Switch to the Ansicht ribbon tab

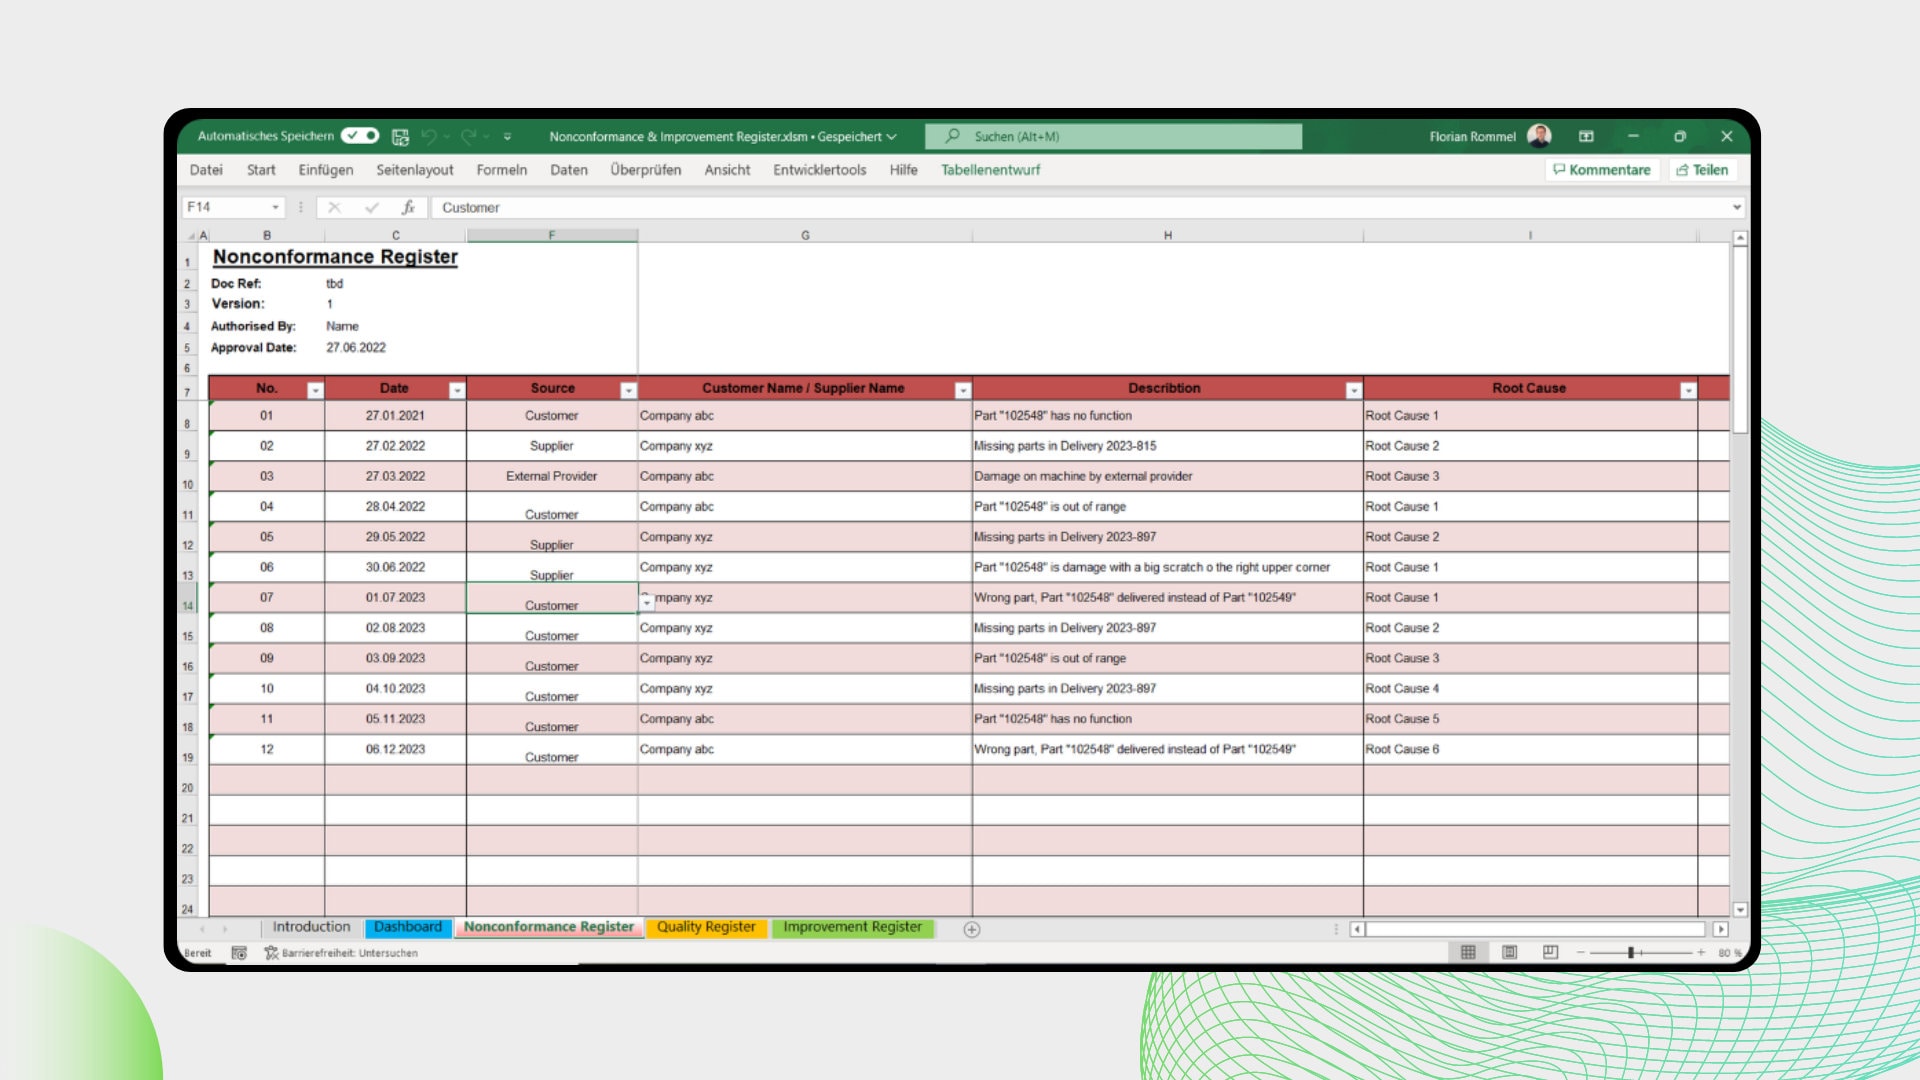[x=727, y=170]
